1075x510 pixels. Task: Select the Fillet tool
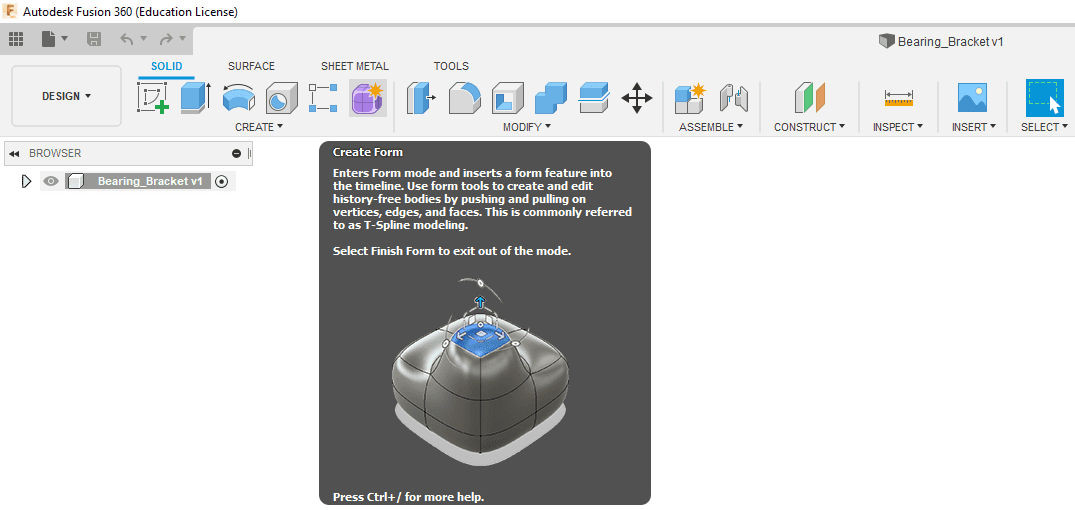(464, 98)
